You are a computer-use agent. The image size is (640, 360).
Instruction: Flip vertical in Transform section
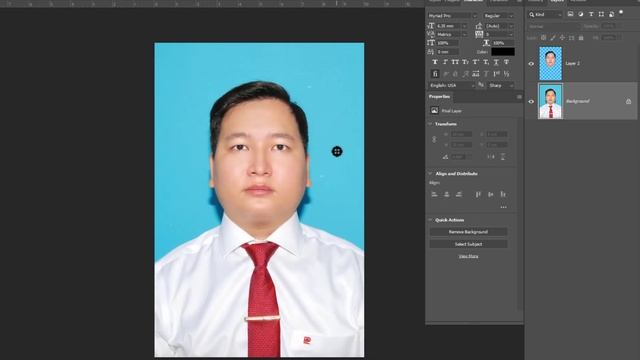tap(503, 157)
